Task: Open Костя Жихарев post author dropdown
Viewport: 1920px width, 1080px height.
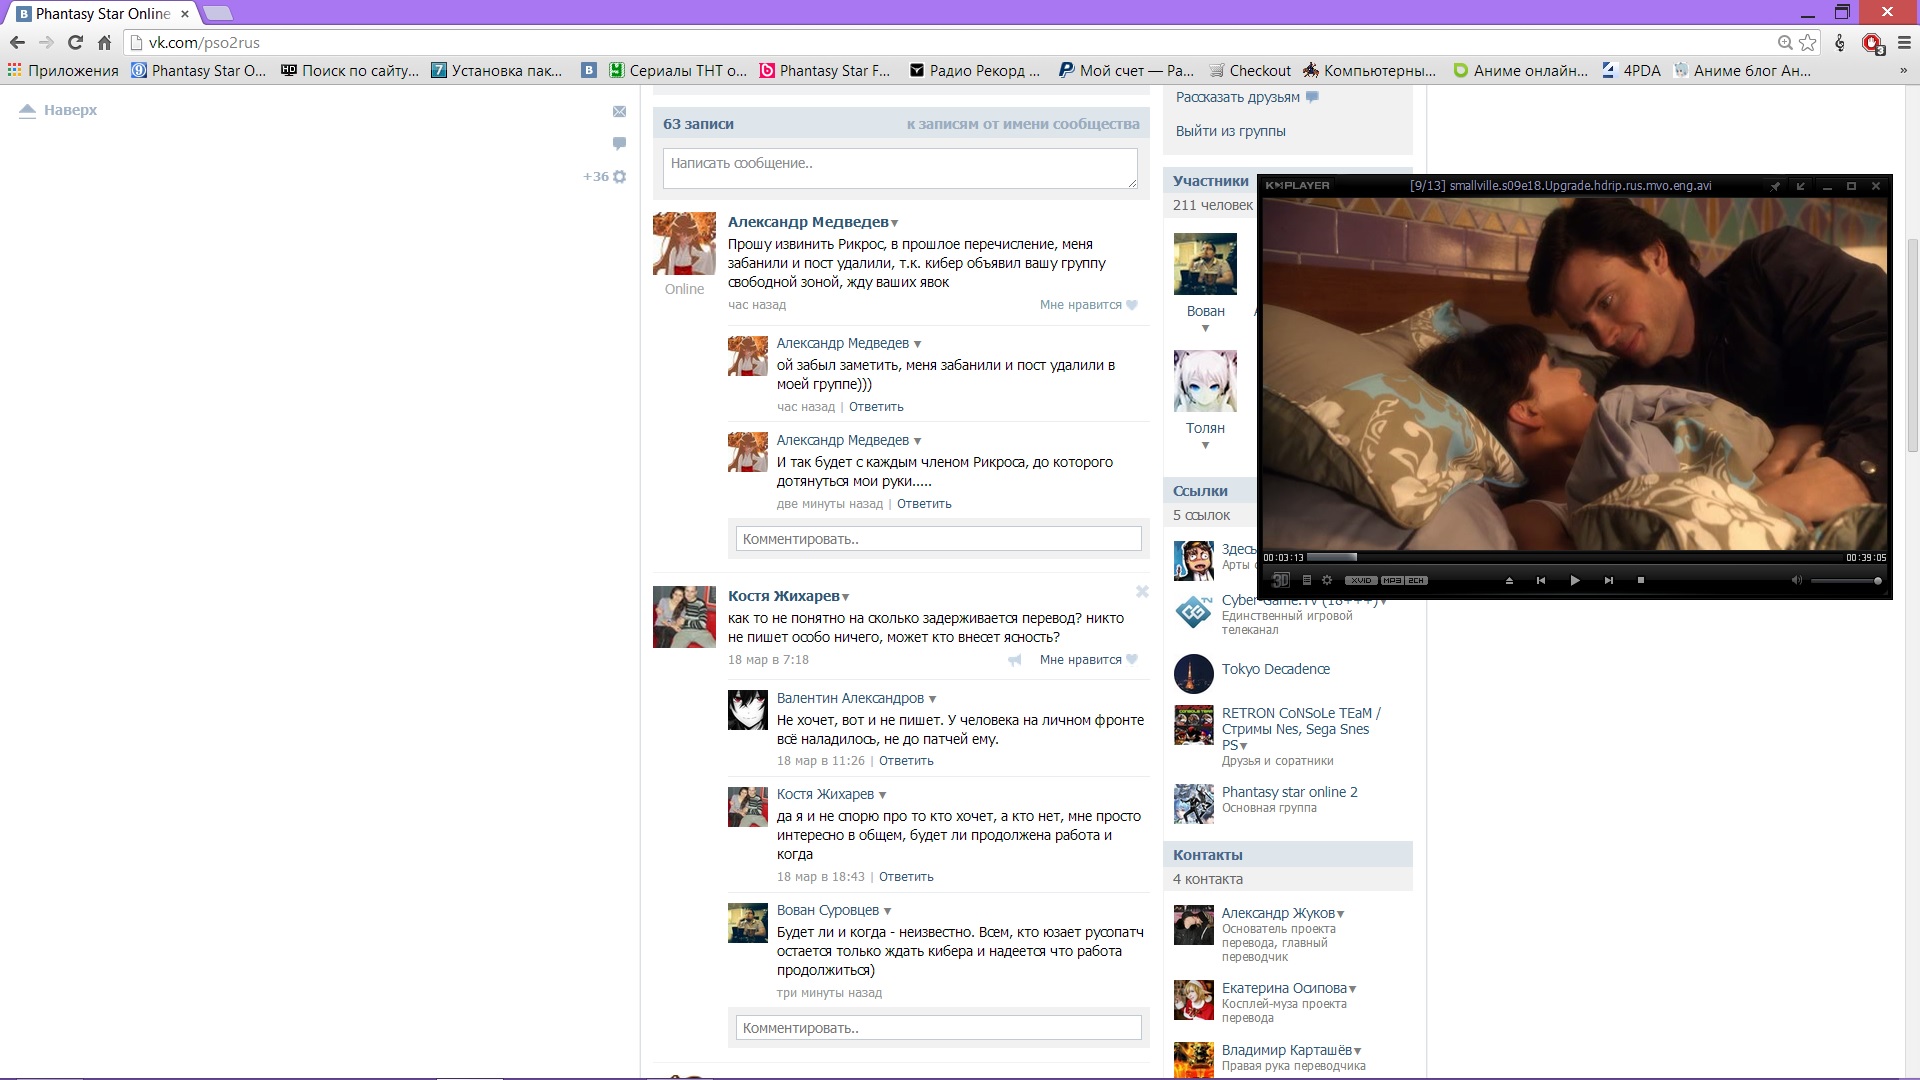Action: click(x=846, y=597)
